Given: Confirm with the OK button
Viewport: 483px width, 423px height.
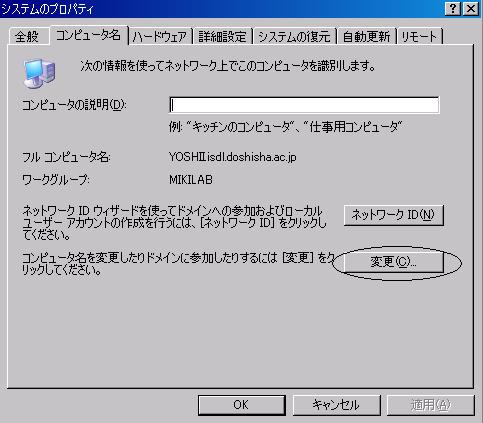Looking at the screenshot, I should [x=242, y=405].
